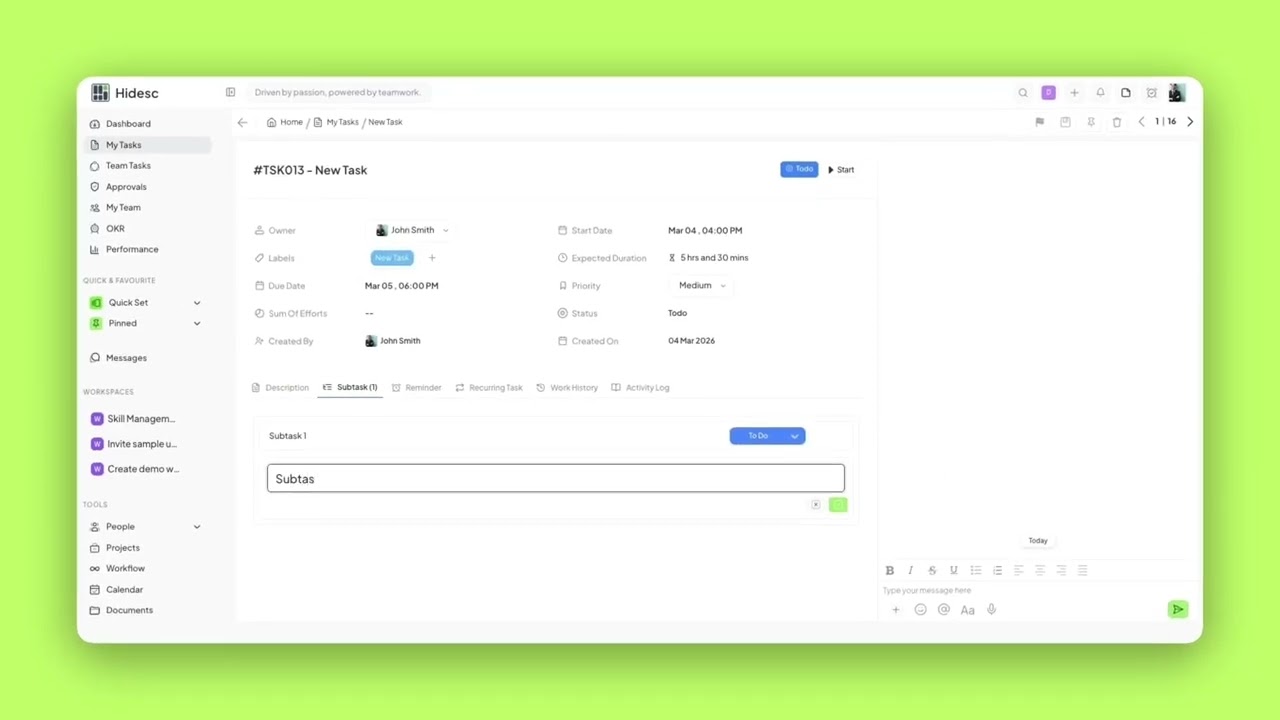
Task: Apply bold formatting in message editor
Action: (x=889, y=570)
